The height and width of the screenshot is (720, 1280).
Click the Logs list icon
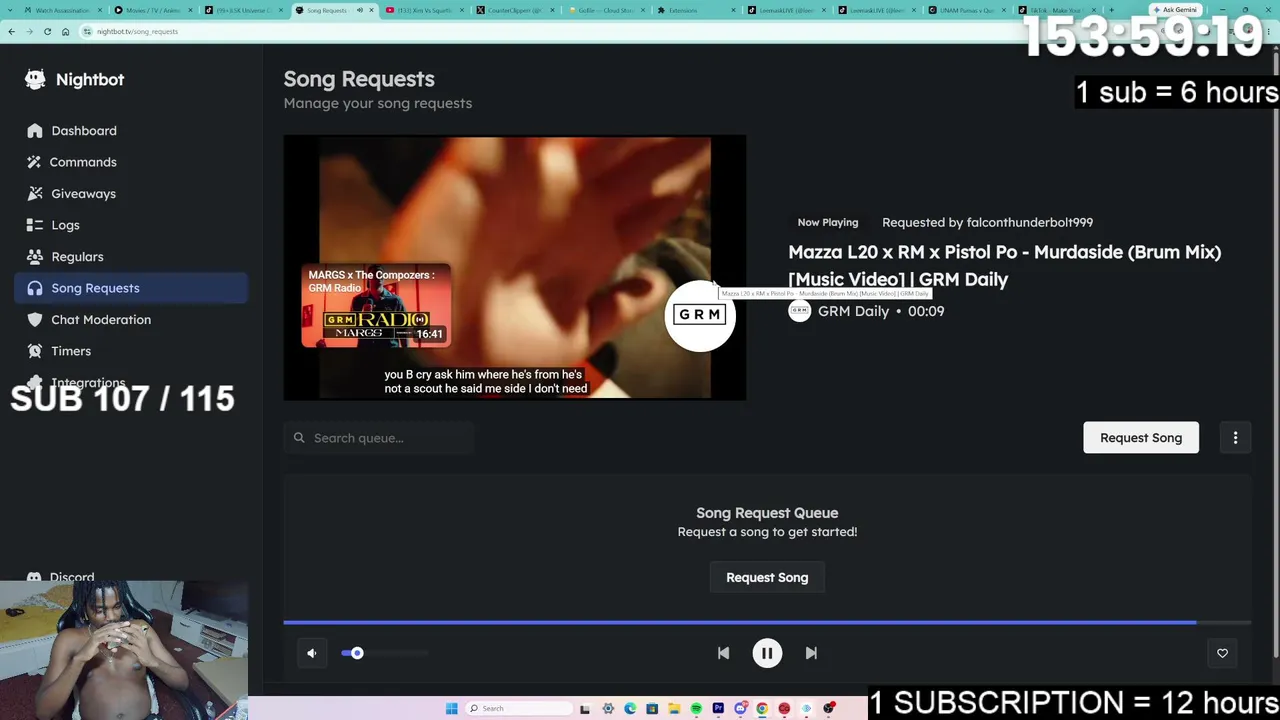click(35, 225)
